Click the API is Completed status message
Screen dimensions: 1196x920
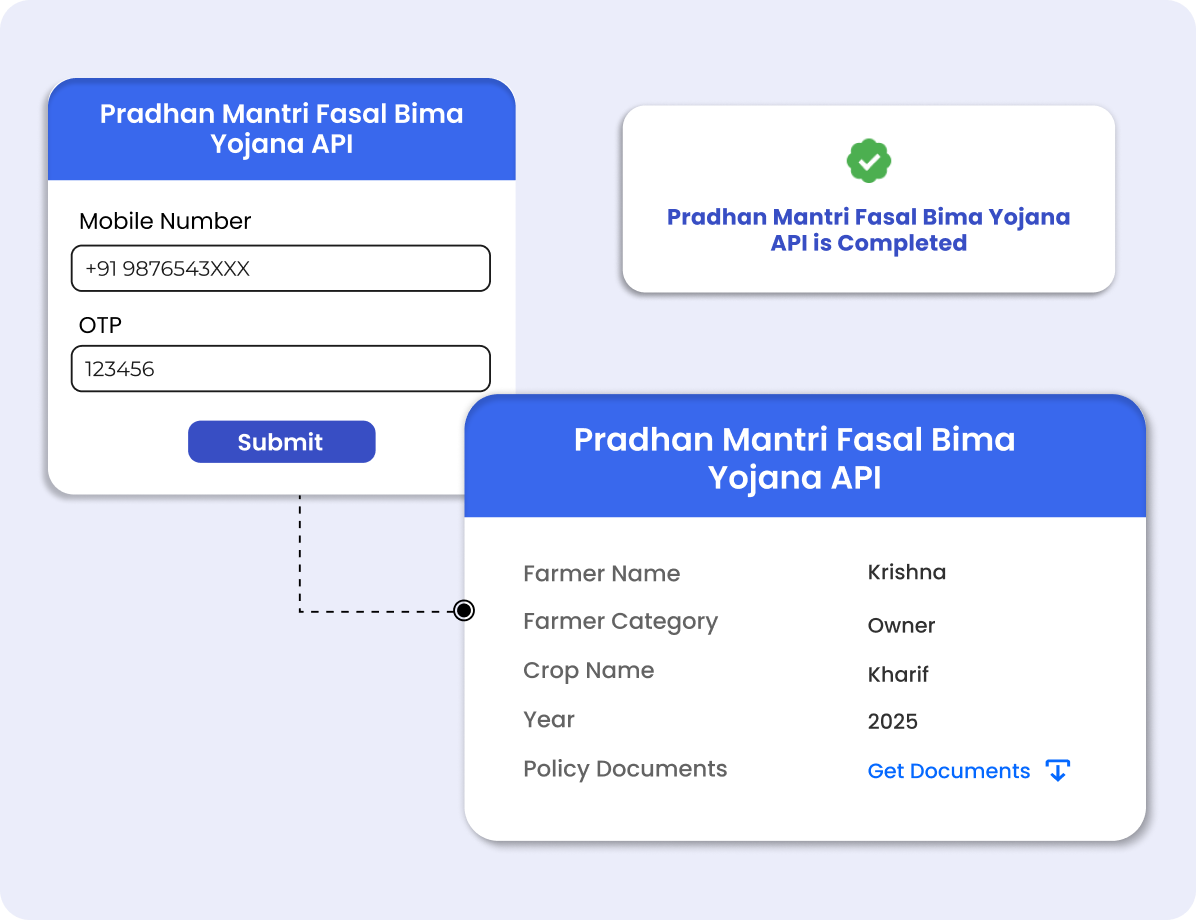point(868,230)
